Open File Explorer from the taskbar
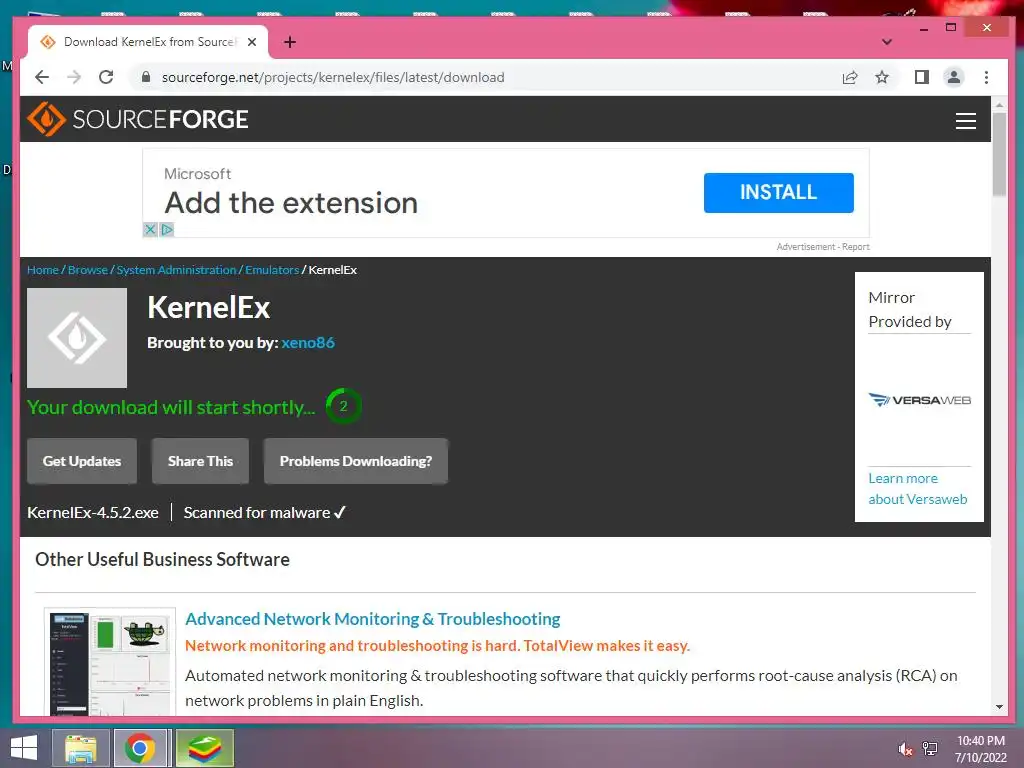The image size is (1024, 768). pyautogui.click(x=81, y=748)
